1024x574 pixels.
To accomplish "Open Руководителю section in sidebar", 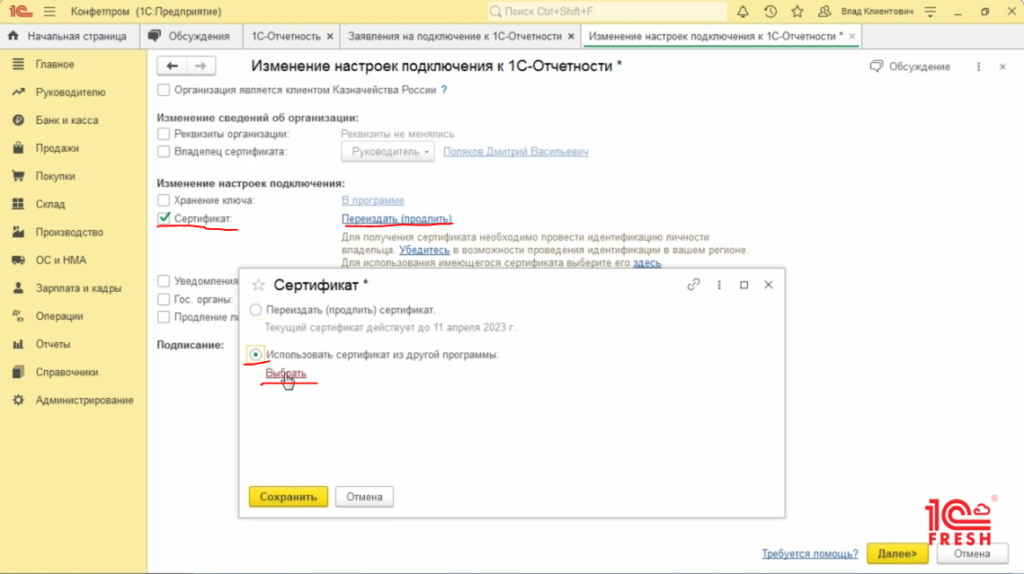I will [x=73, y=92].
